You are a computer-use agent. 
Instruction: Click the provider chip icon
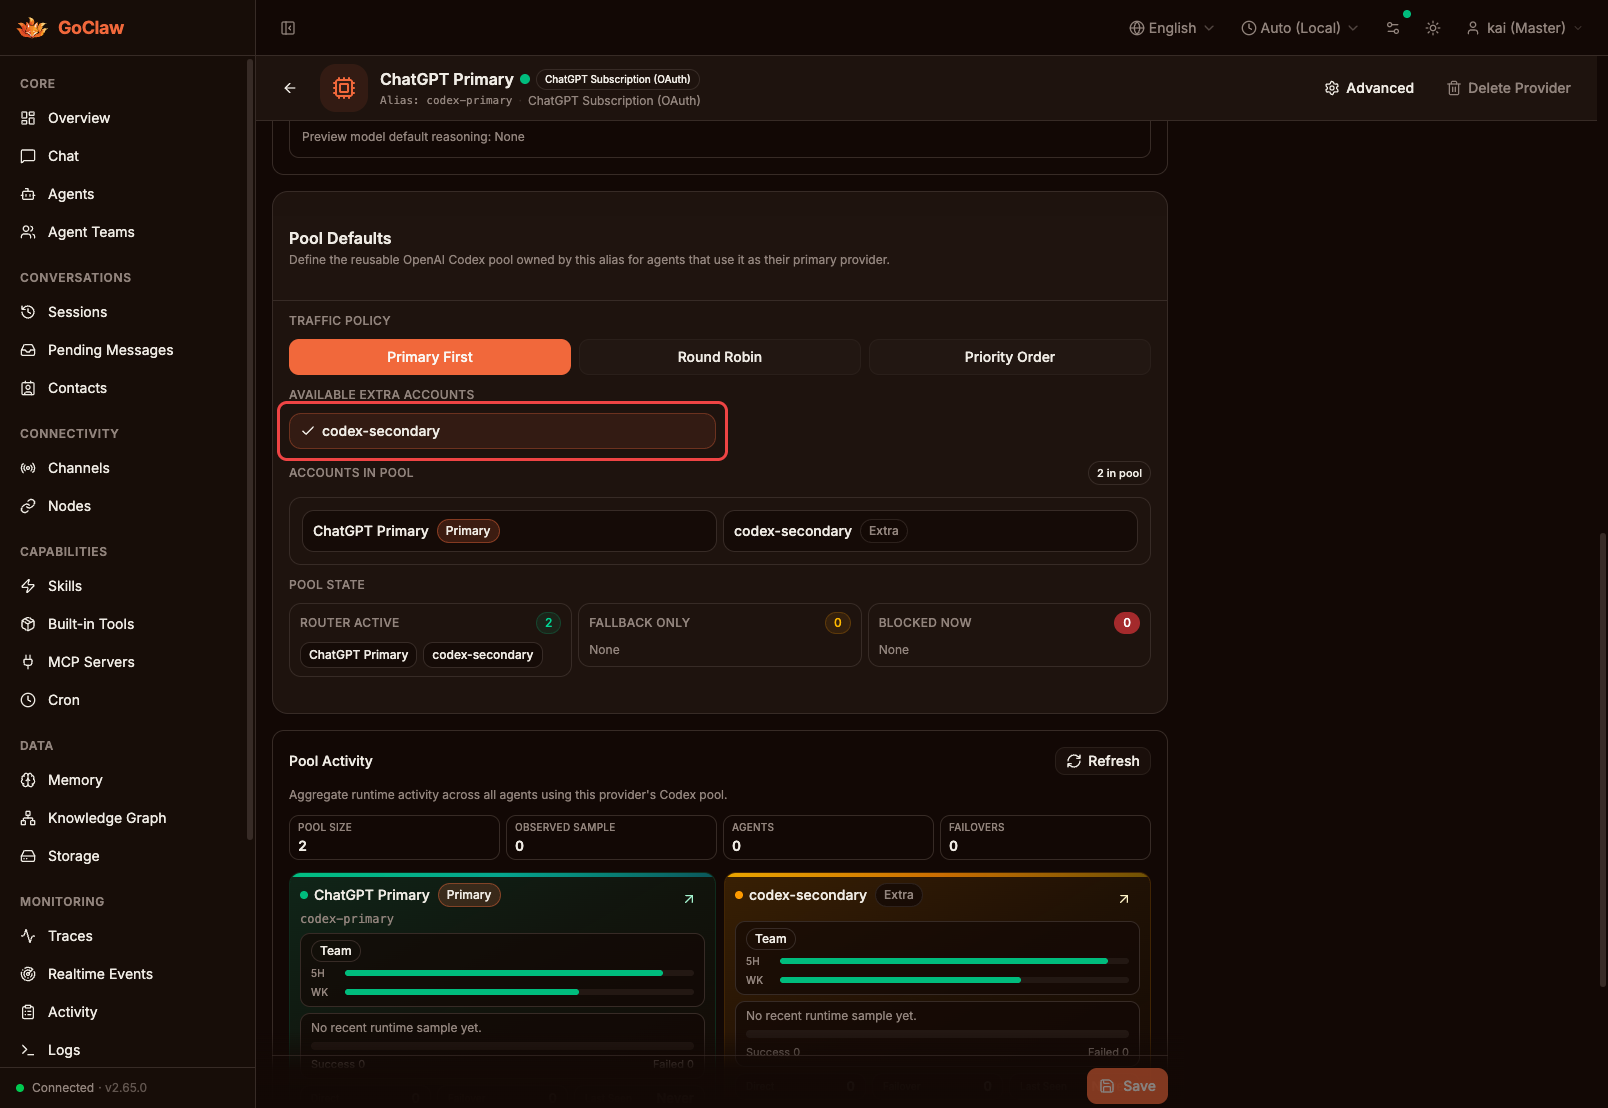(344, 88)
